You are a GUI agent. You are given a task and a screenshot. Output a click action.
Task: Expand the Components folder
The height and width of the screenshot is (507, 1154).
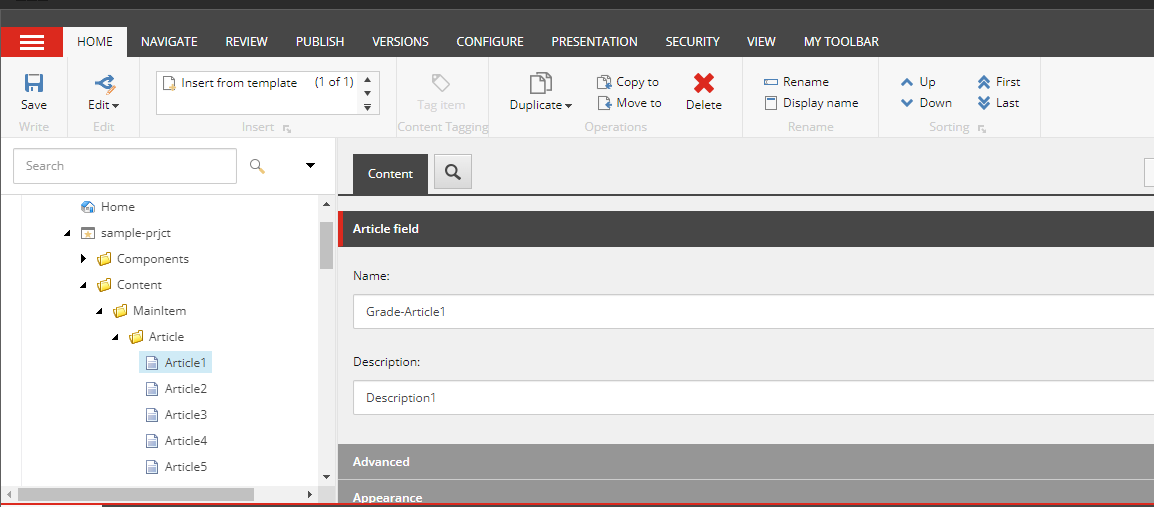[83, 259]
